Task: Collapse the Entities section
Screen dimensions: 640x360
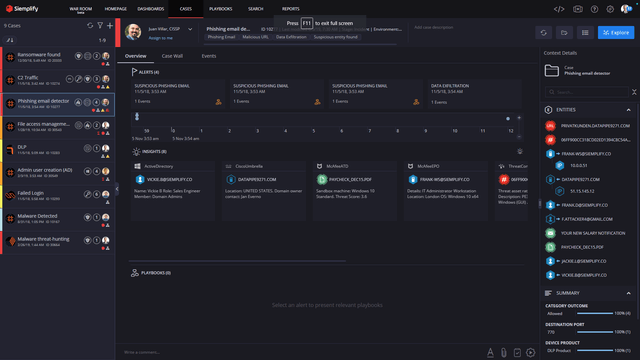Action: click(x=629, y=110)
